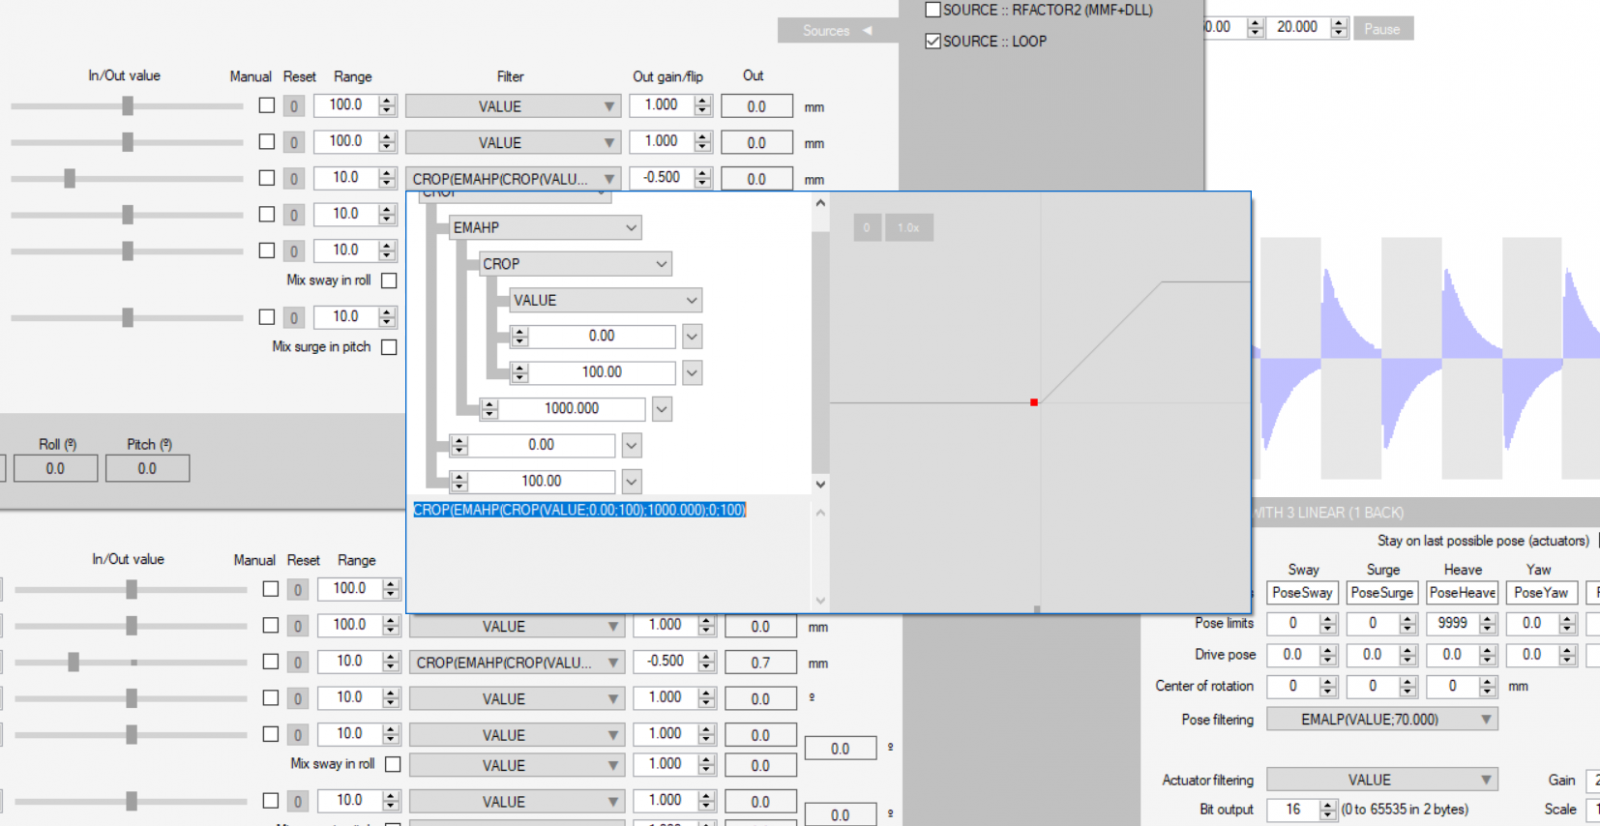Open the Pose filtering EMALP(VALUE;70.000) dropdown
The width and height of the screenshot is (1600, 826).
(x=1382, y=720)
